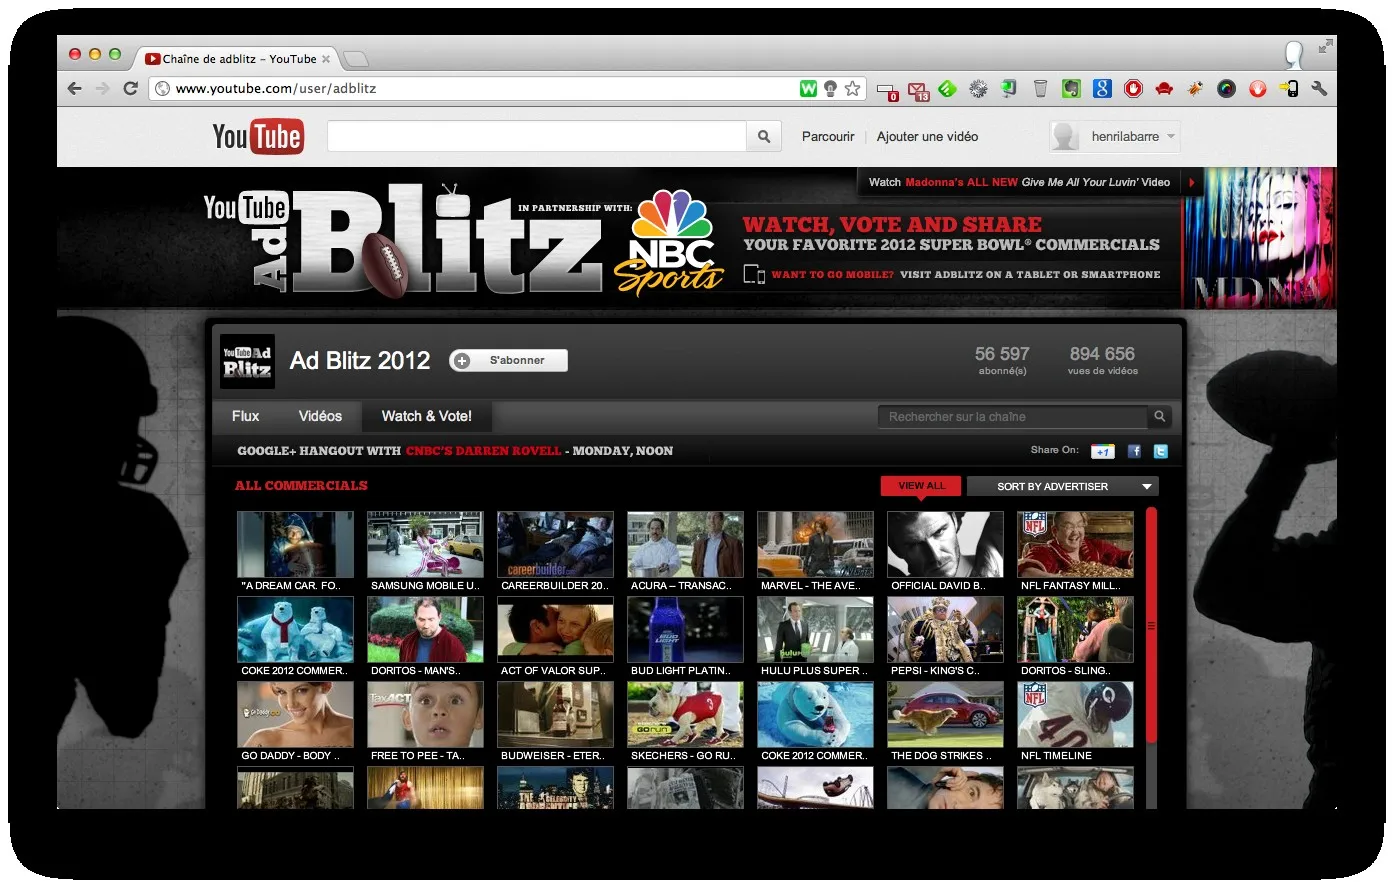Click the red View All button
This screenshot has height=888, width=1394.
tap(921, 486)
